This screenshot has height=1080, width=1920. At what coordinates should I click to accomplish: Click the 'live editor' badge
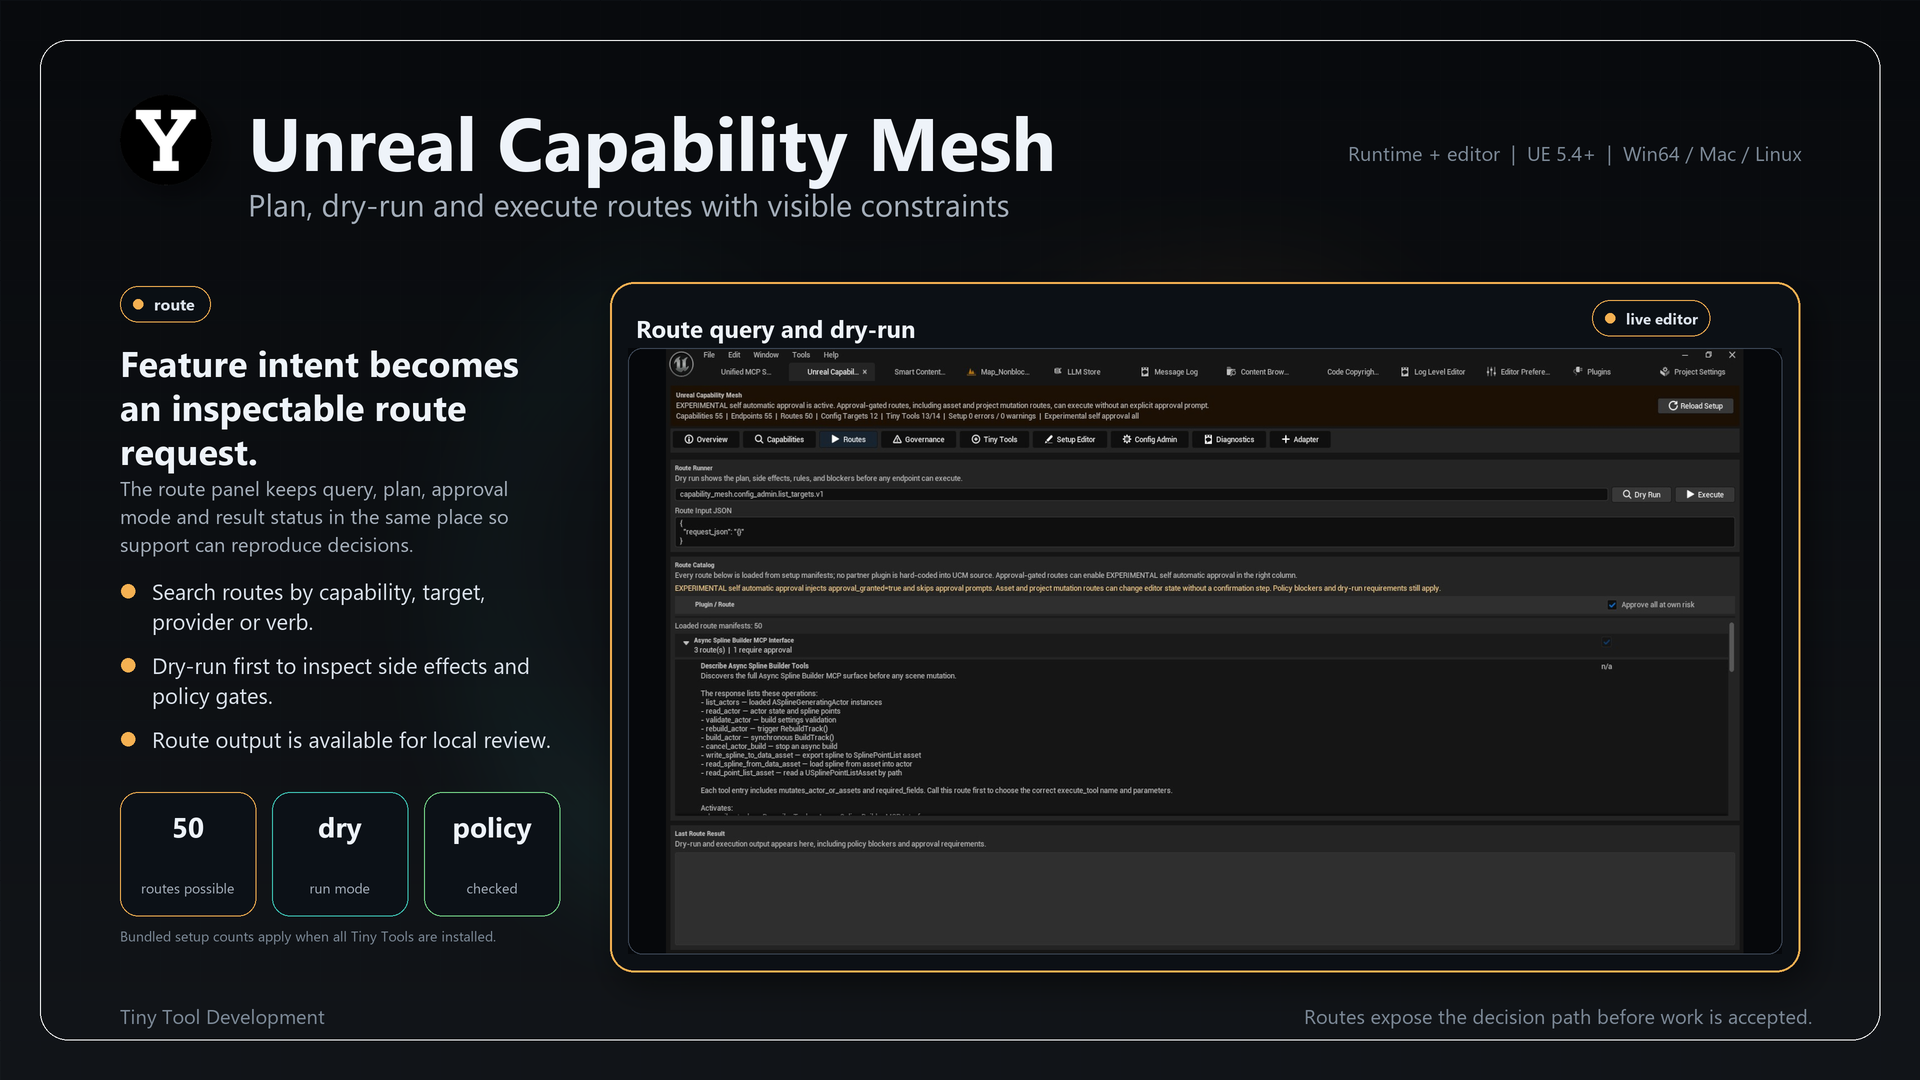(x=1651, y=319)
